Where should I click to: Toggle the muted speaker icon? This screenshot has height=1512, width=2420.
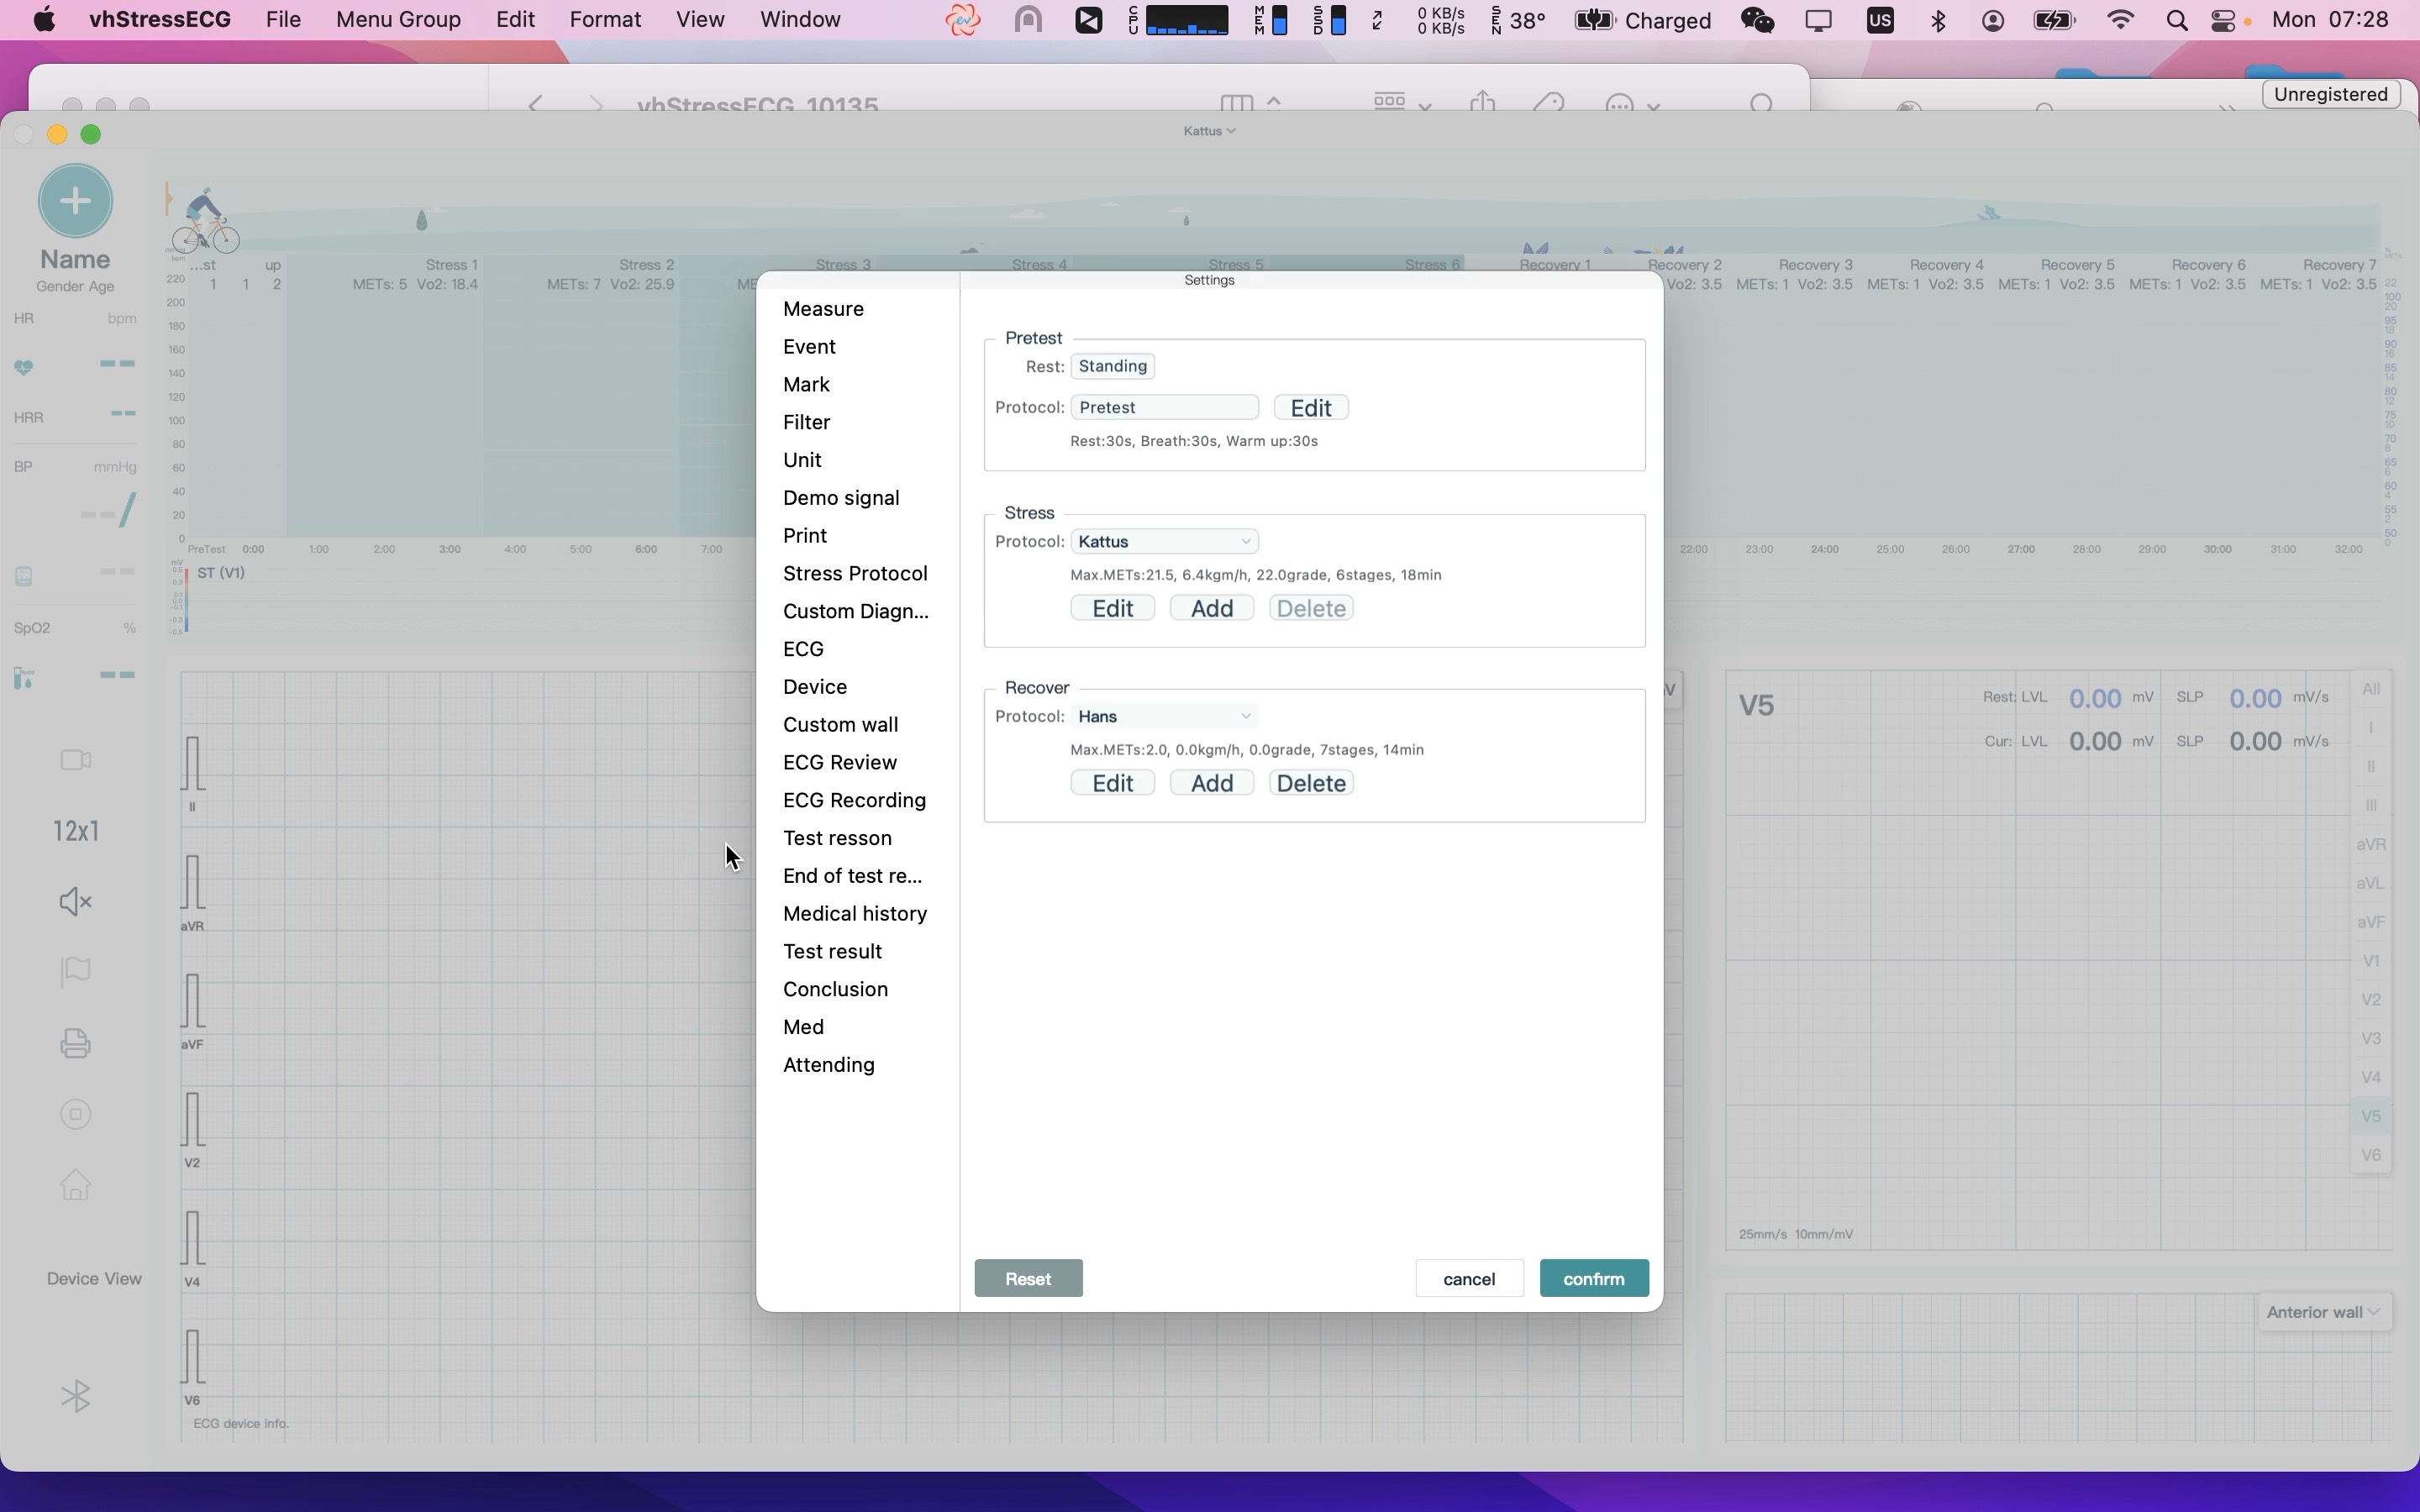(76, 901)
